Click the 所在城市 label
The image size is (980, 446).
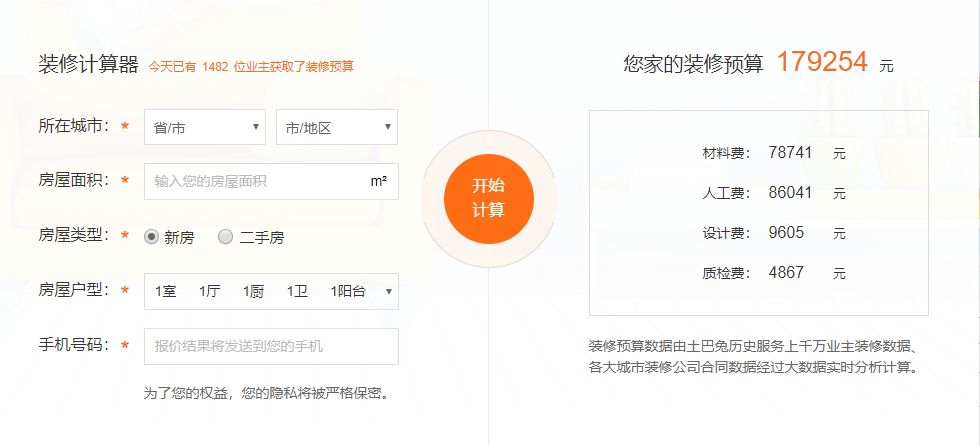click(x=74, y=126)
